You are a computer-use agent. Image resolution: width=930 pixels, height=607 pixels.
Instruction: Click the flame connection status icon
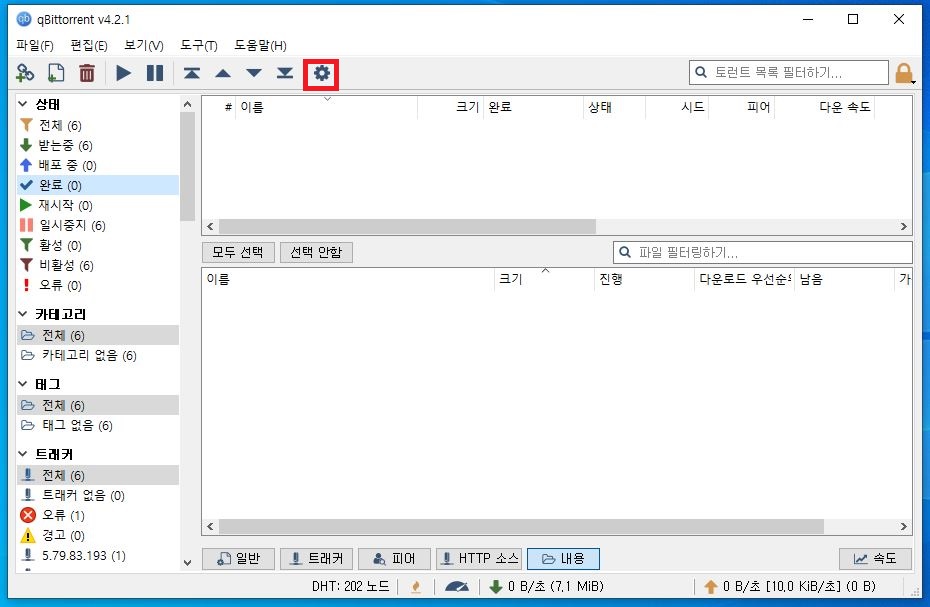click(x=416, y=587)
